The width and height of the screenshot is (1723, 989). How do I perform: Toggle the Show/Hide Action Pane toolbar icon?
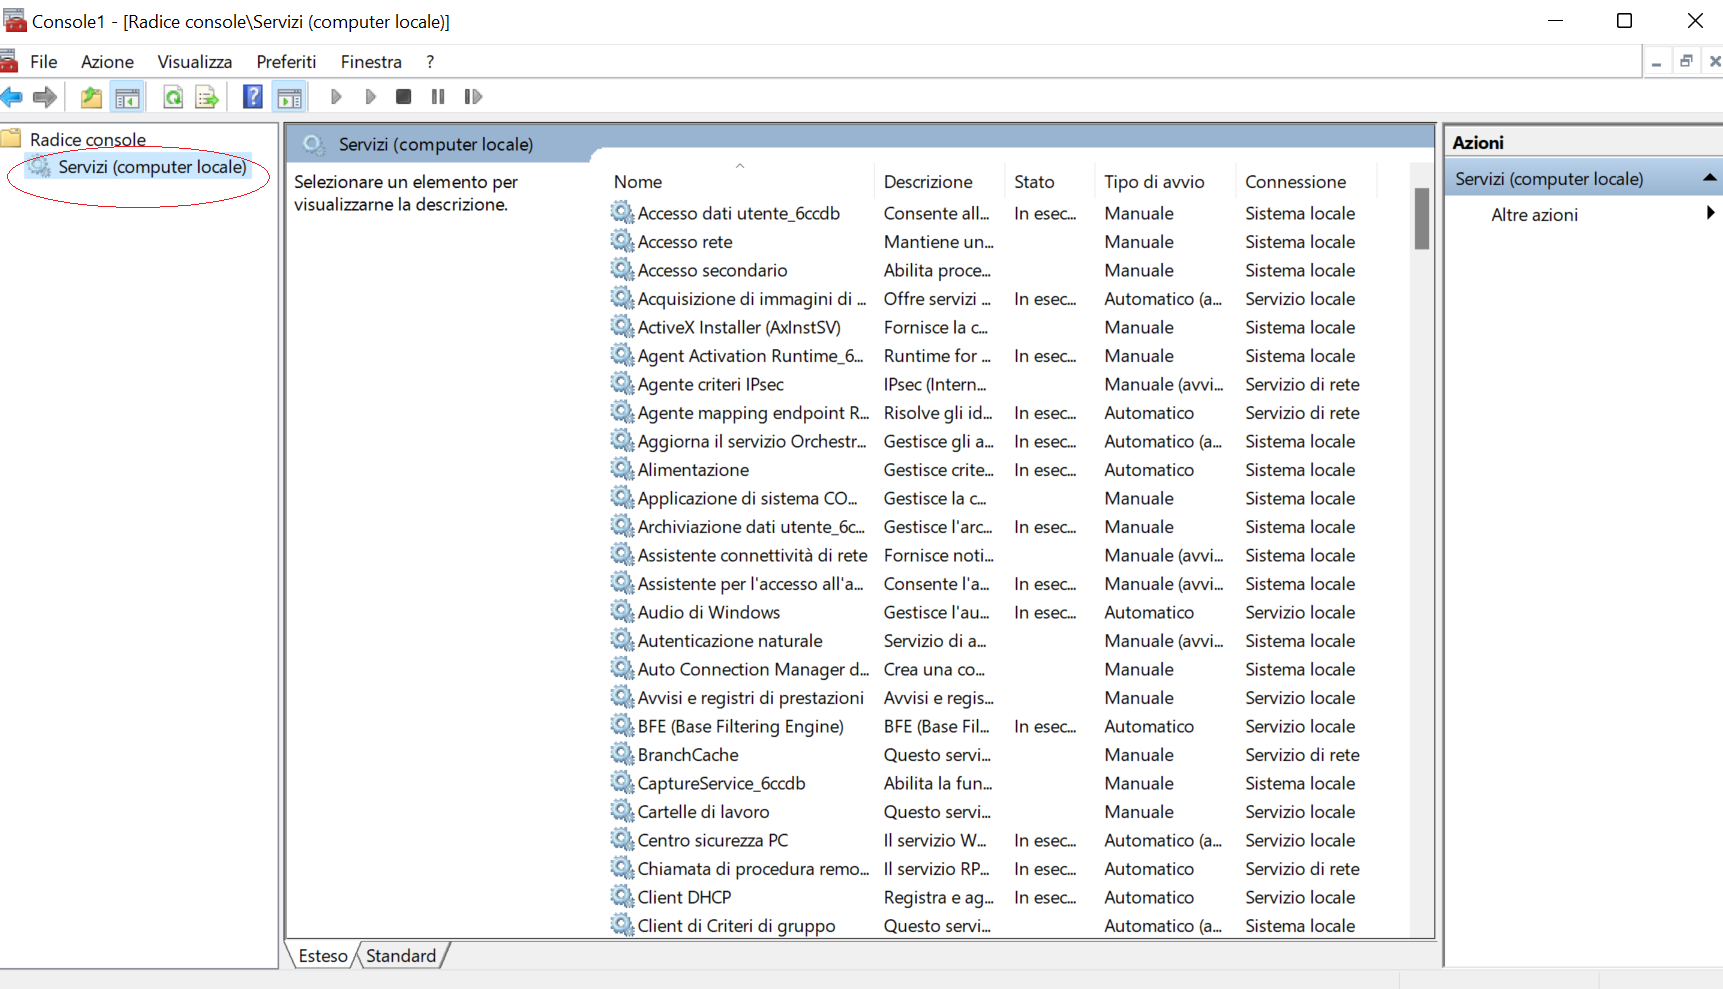pos(289,97)
